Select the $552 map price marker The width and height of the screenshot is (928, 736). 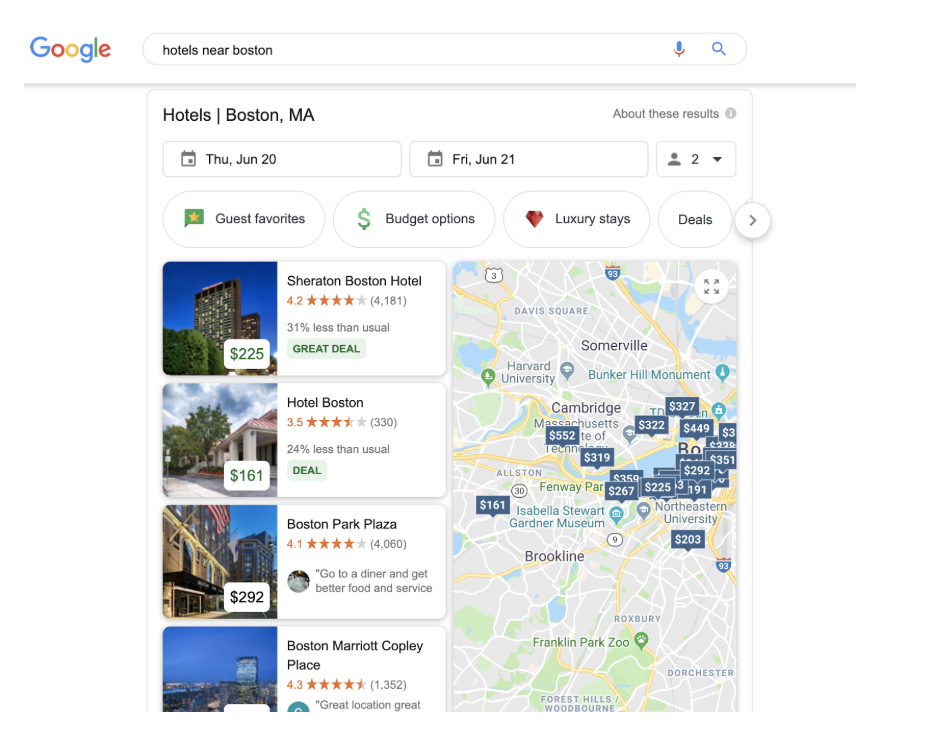pyautogui.click(x=562, y=437)
